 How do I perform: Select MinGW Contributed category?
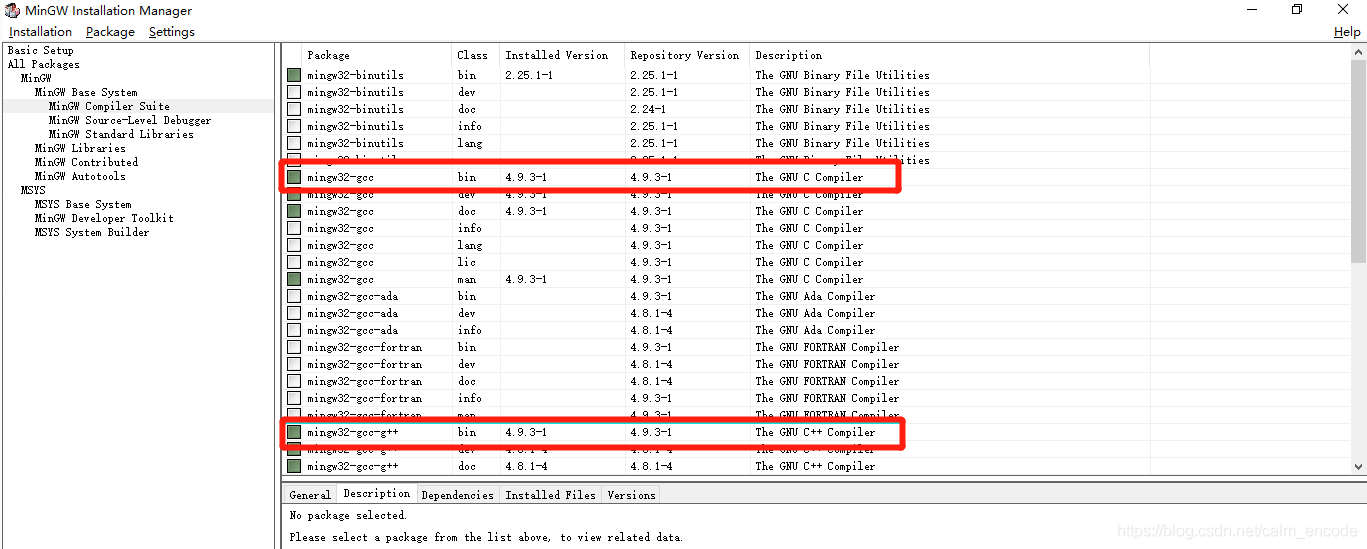click(x=86, y=162)
